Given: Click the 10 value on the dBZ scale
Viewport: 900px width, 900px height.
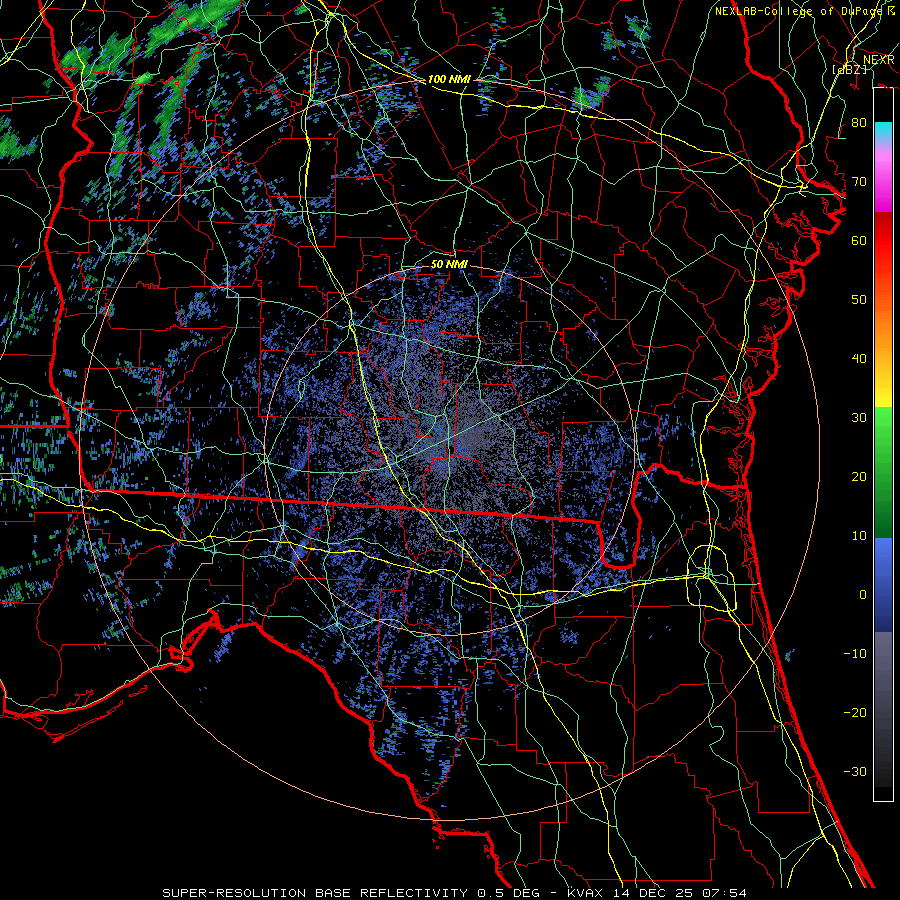Looking at the screenshot, I should tap(859, 536).
